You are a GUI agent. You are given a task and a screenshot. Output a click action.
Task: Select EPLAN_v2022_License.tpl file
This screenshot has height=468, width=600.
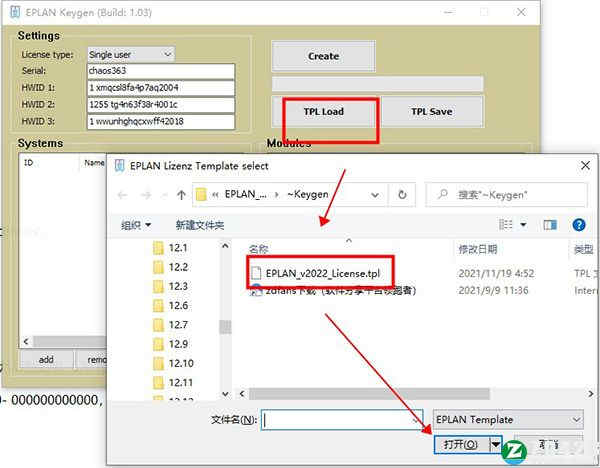(x=323, y=273)
